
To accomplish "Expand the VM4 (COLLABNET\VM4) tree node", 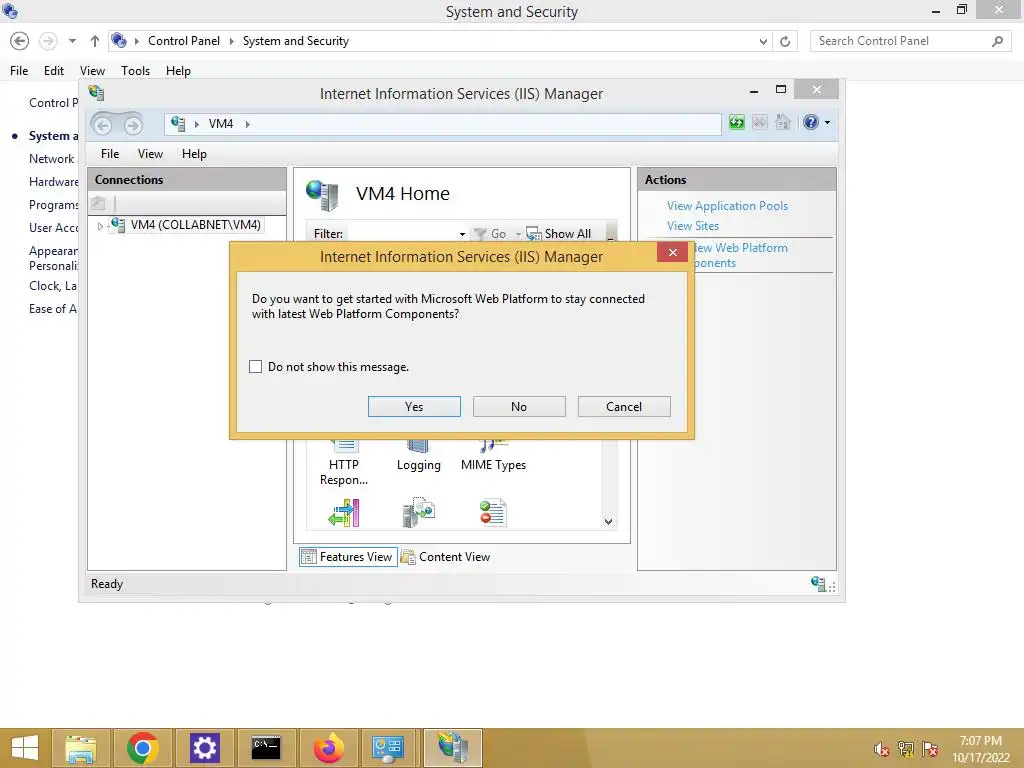I will point(100,226).
